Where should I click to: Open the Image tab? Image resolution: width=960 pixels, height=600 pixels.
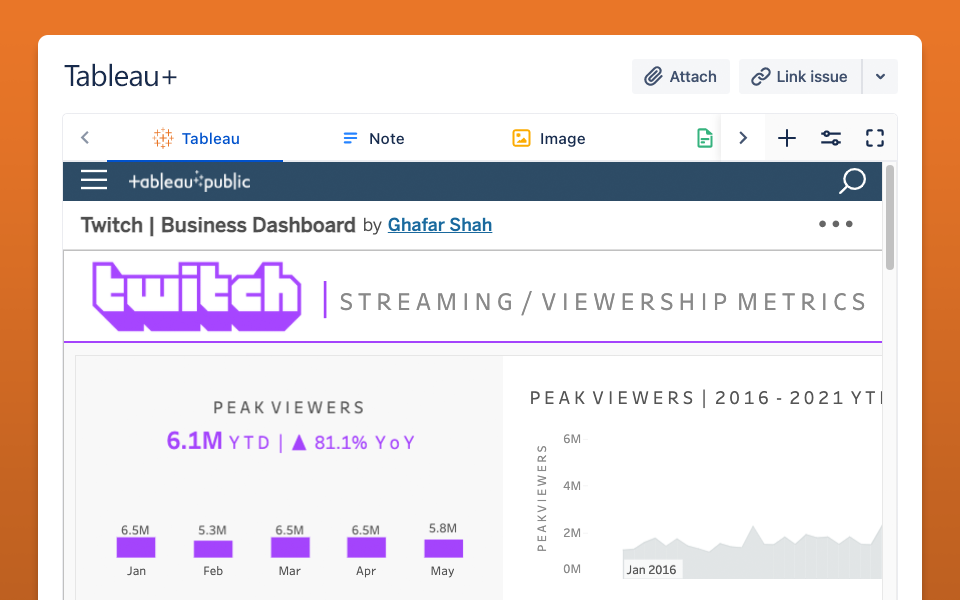(x=549, y=138)
